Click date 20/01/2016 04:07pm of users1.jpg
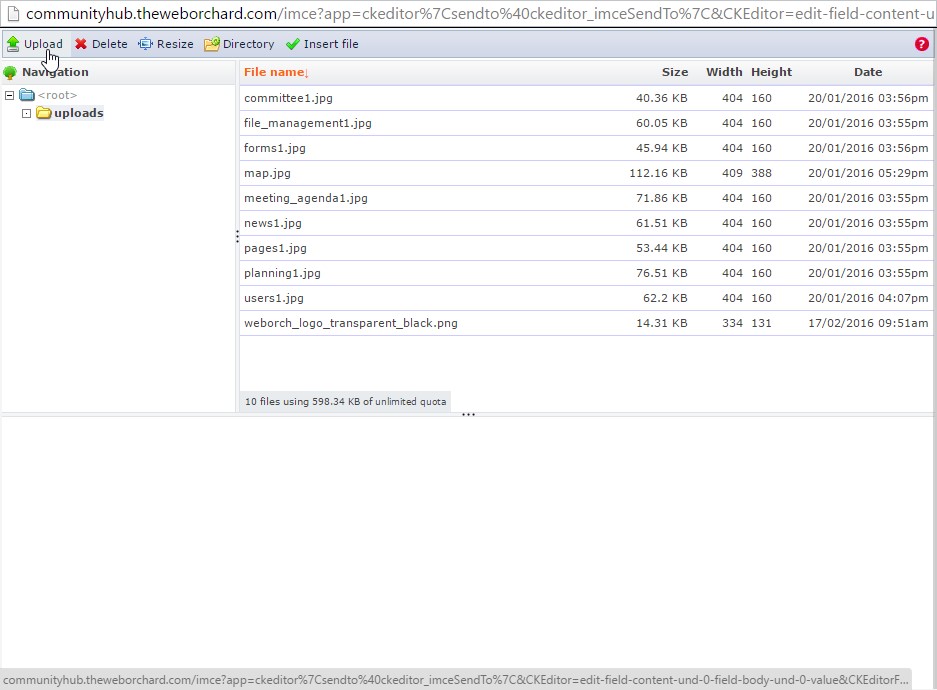 (868, 299)
